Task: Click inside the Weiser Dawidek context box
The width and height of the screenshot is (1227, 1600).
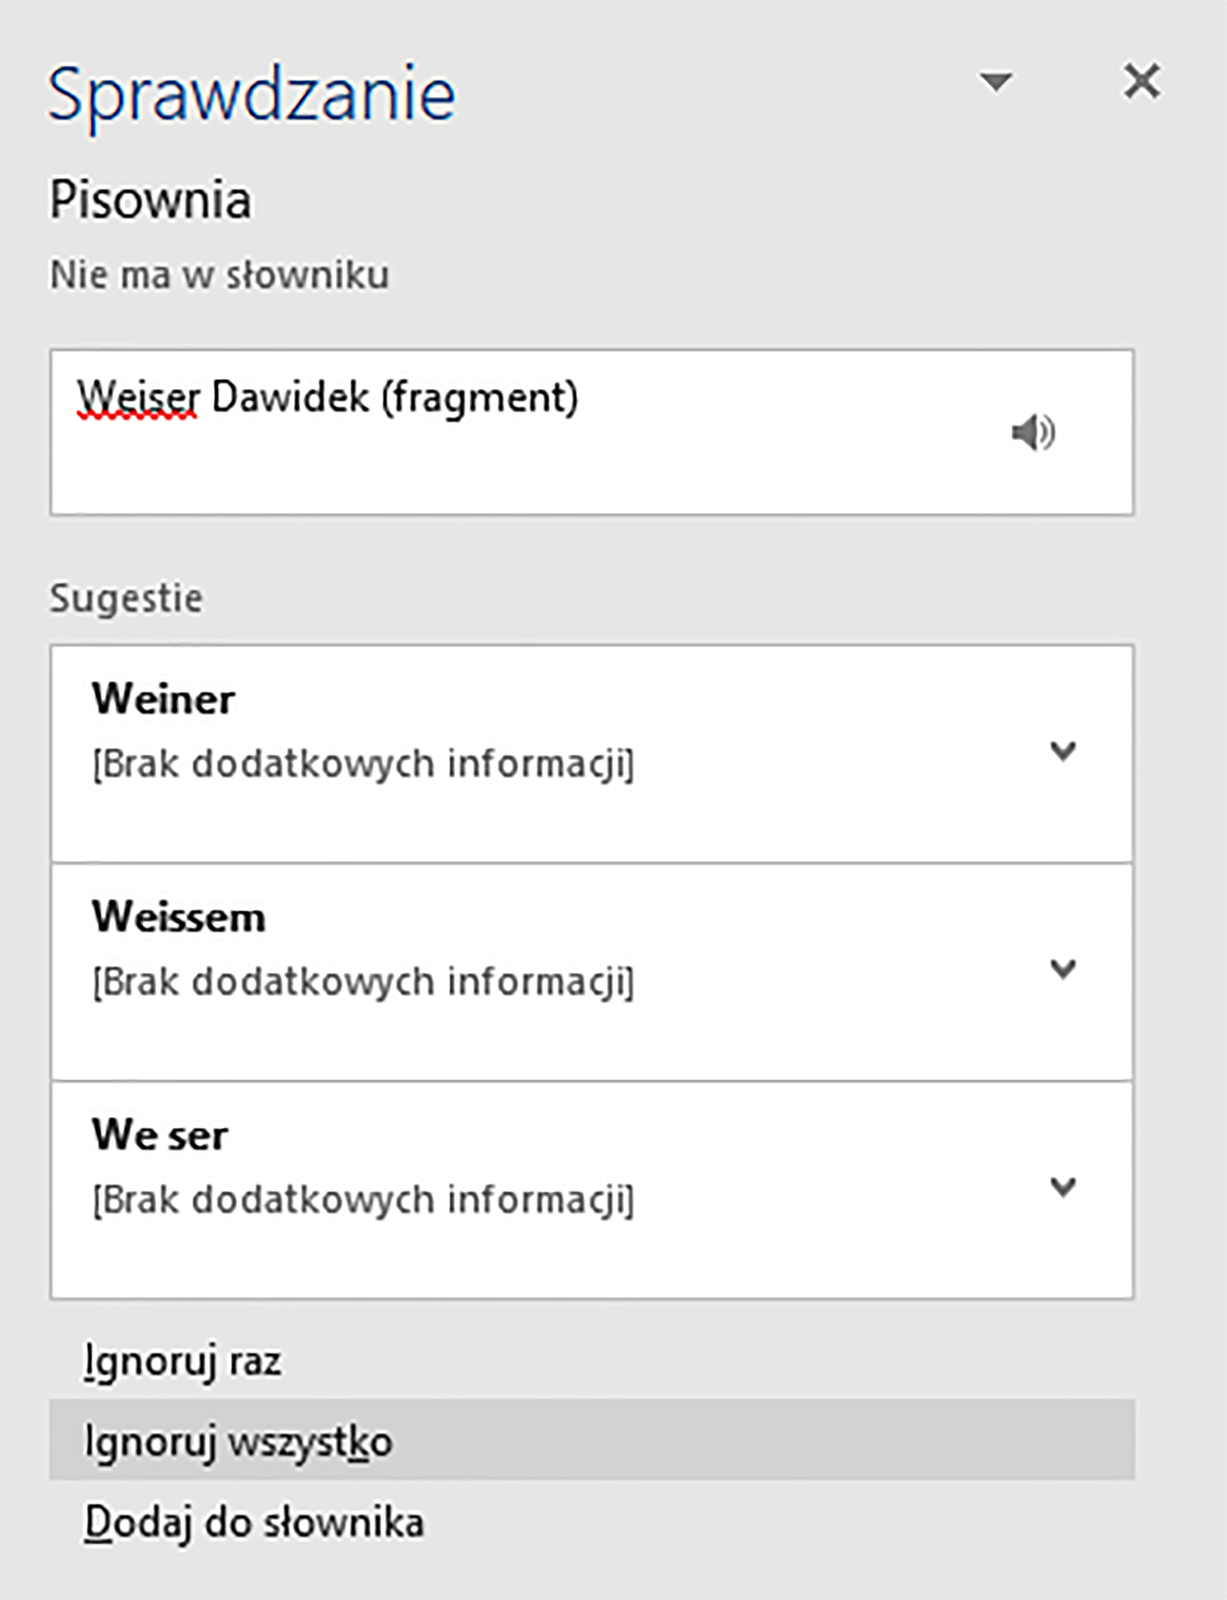Action: click(x=592, y=432)
